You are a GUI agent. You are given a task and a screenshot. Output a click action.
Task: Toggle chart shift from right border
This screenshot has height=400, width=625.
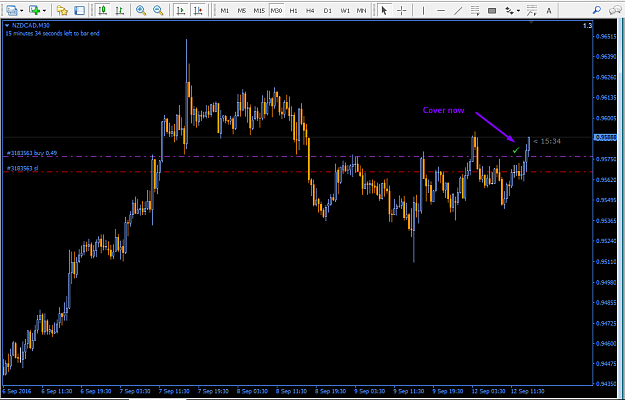(x=198, y=10)
